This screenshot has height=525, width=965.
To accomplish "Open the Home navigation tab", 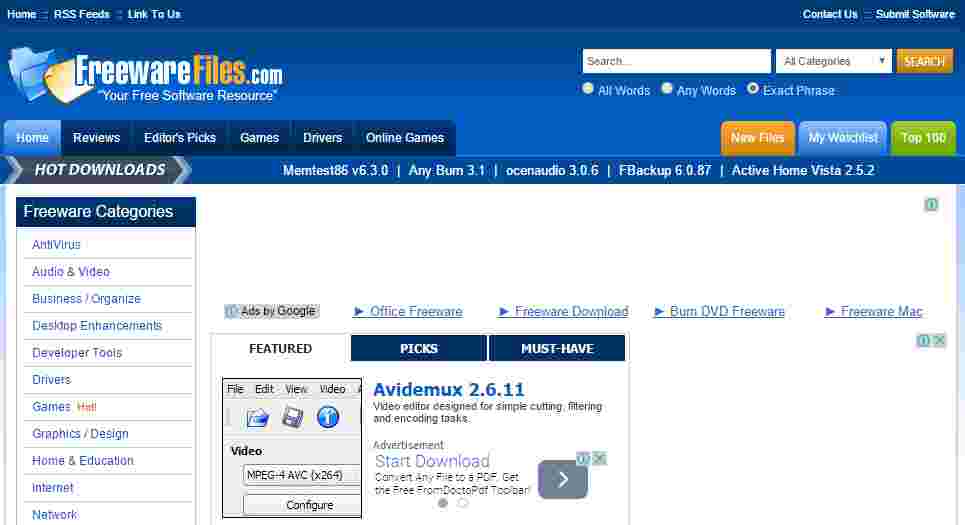I will click(32, 138).
